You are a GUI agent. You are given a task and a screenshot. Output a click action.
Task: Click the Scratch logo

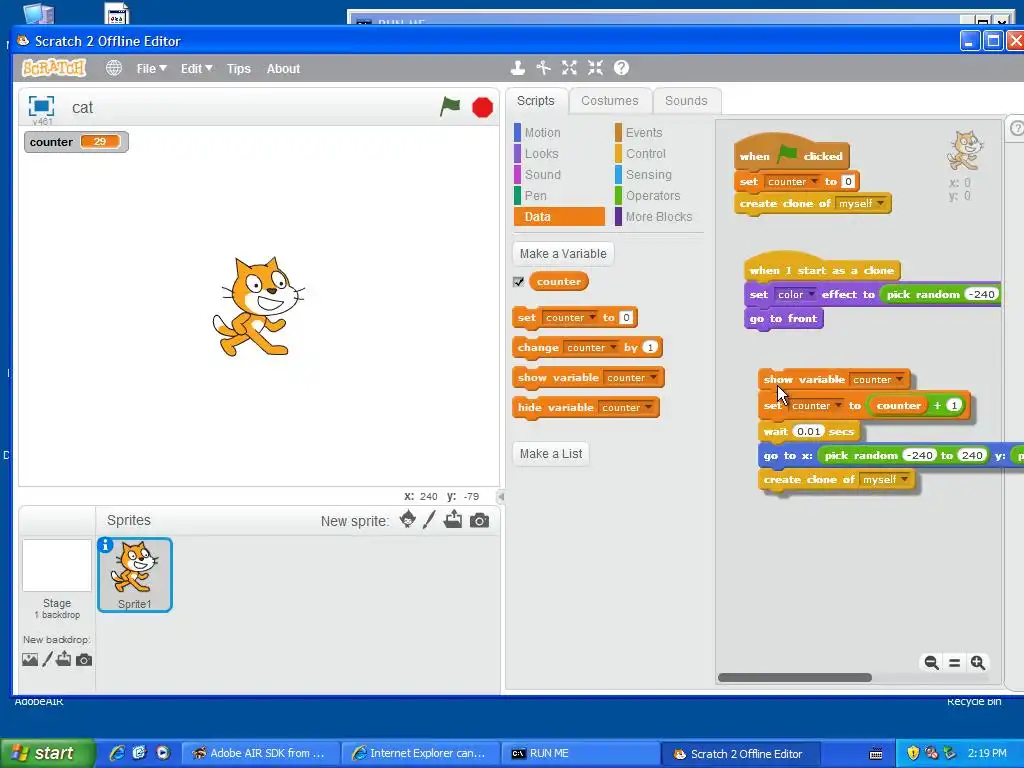click(54, 68)
